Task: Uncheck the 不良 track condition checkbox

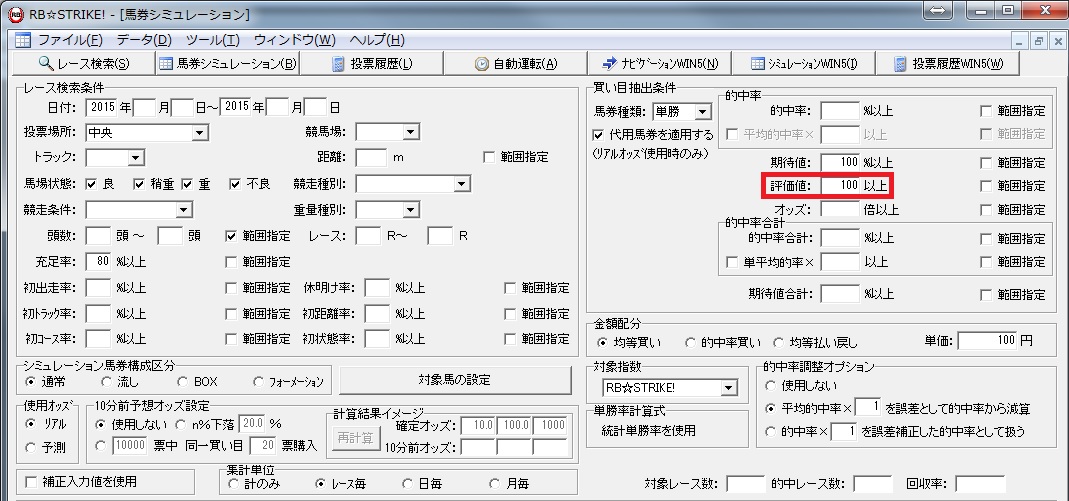Action: click(x=236, y=184)
